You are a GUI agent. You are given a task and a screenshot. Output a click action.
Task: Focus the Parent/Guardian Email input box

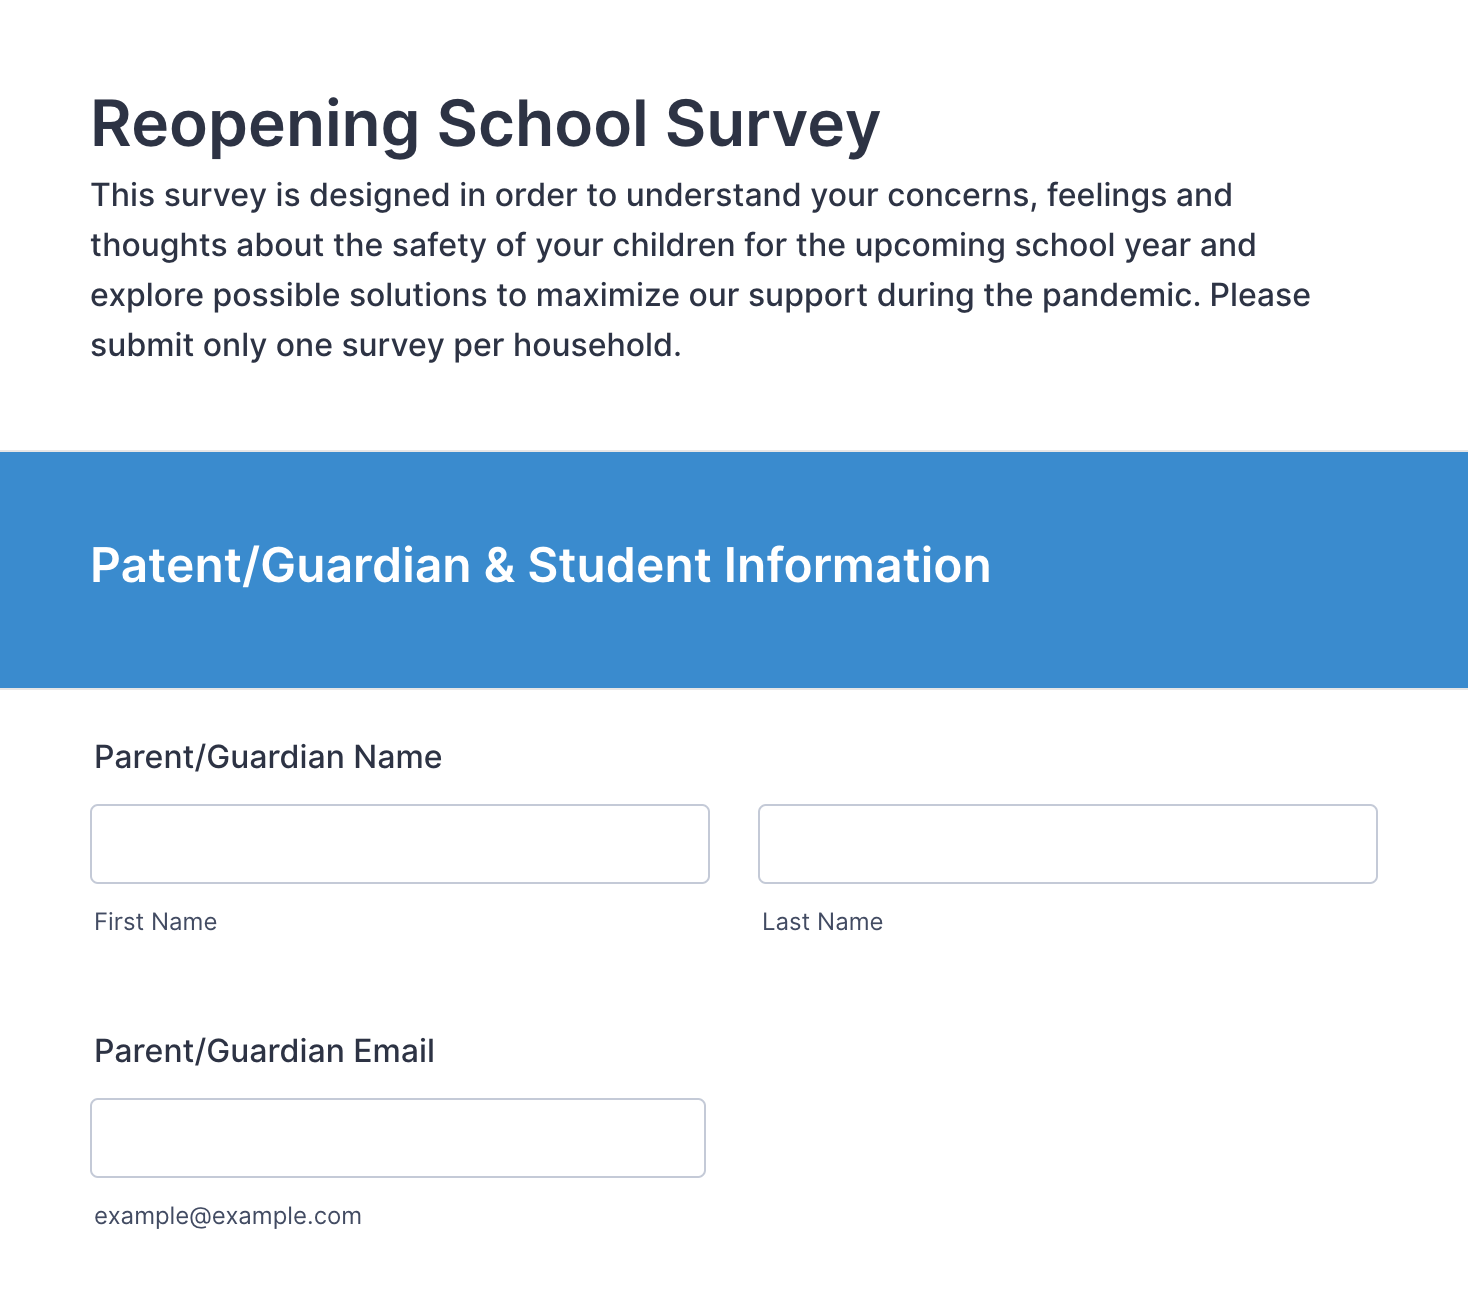coord(398,1138)
